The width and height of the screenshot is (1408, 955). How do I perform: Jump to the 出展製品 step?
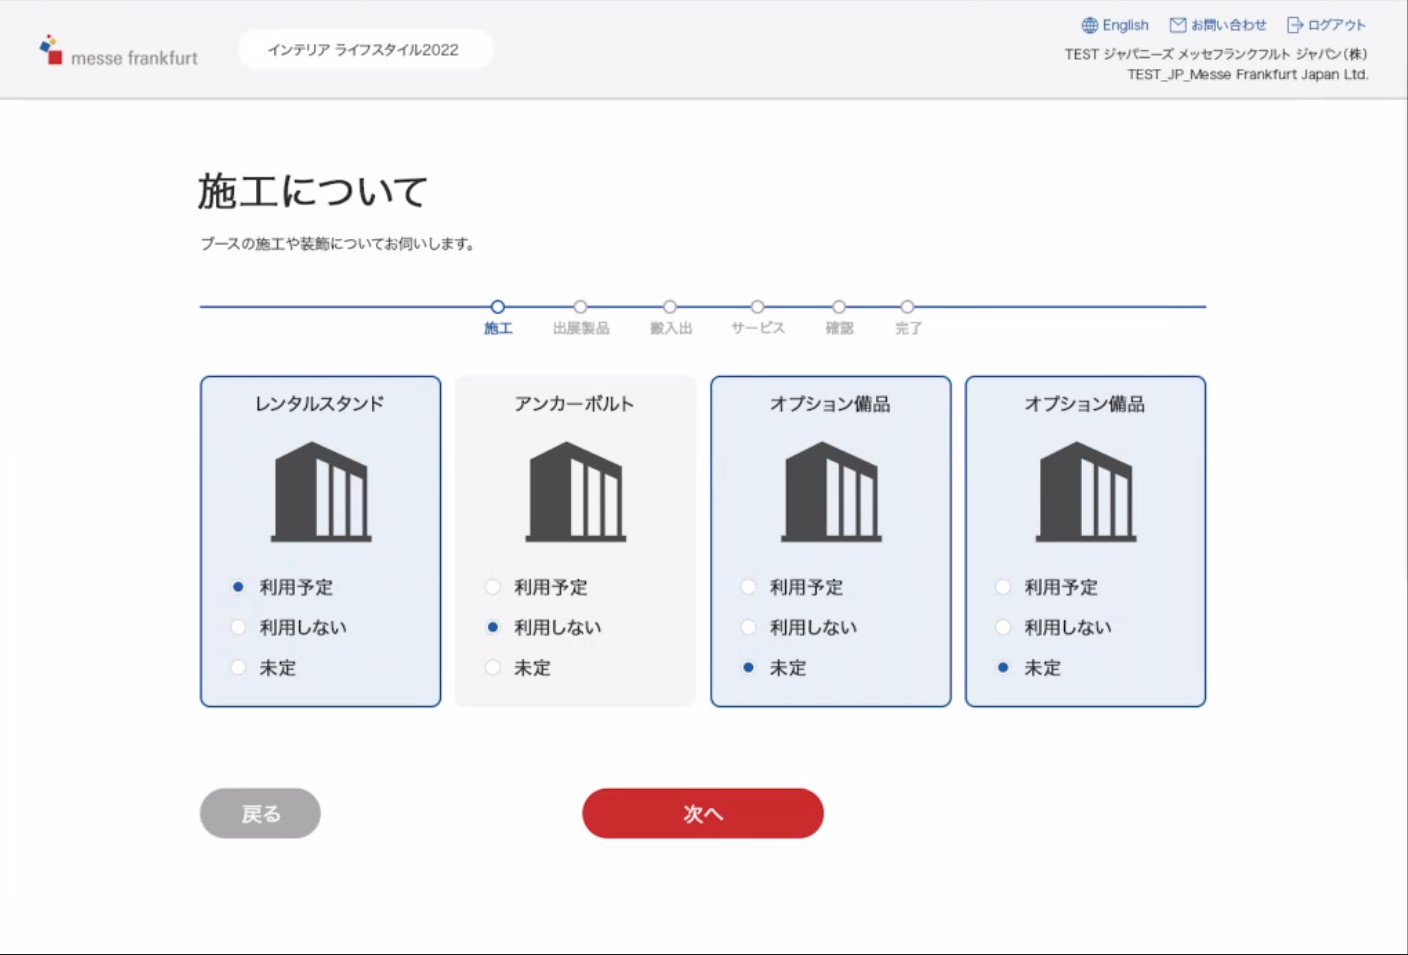coord(581,318)
